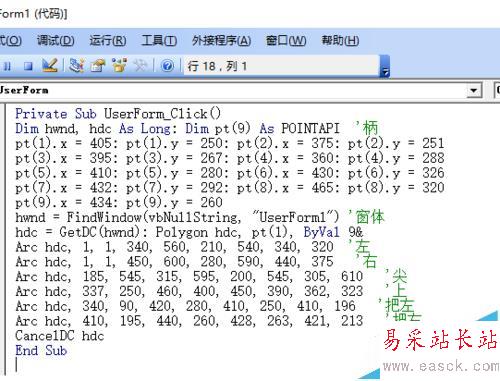
Task: Click the Private Sub UserForm_Click() line
Action: coord(118,114)
